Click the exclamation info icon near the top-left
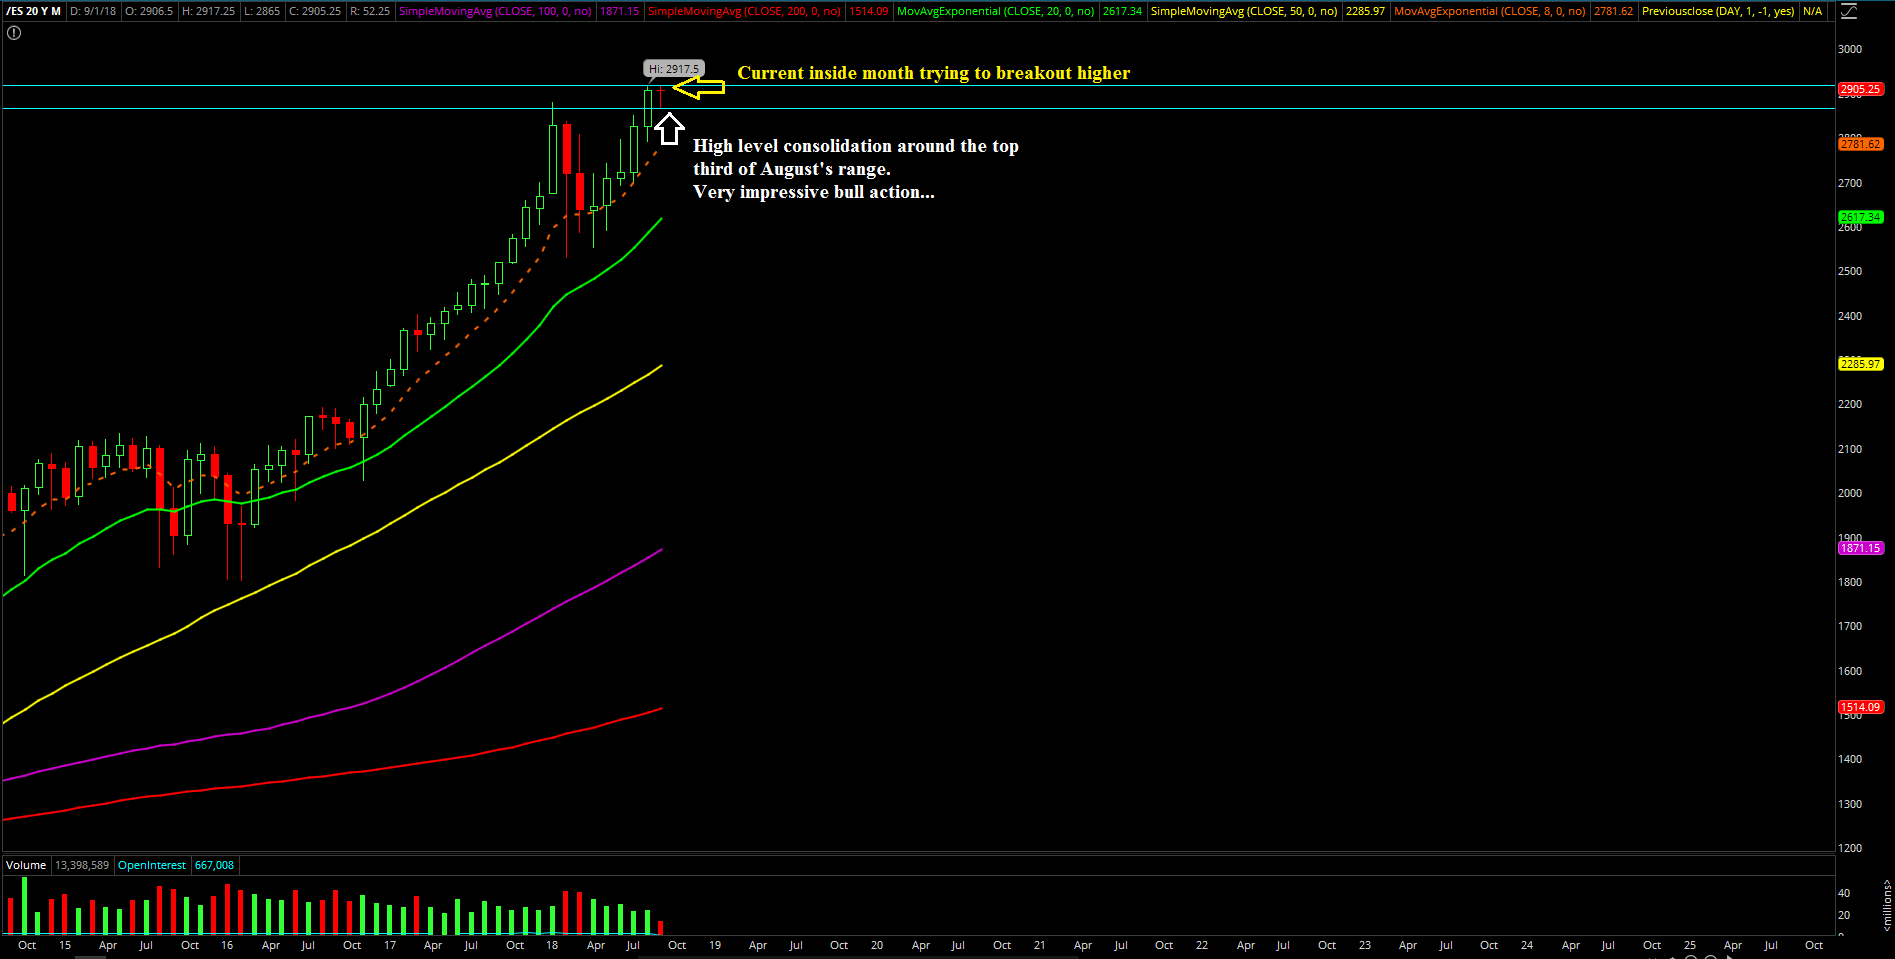The height and width of the screenshot is (959, 1895). tap(14, 33)
